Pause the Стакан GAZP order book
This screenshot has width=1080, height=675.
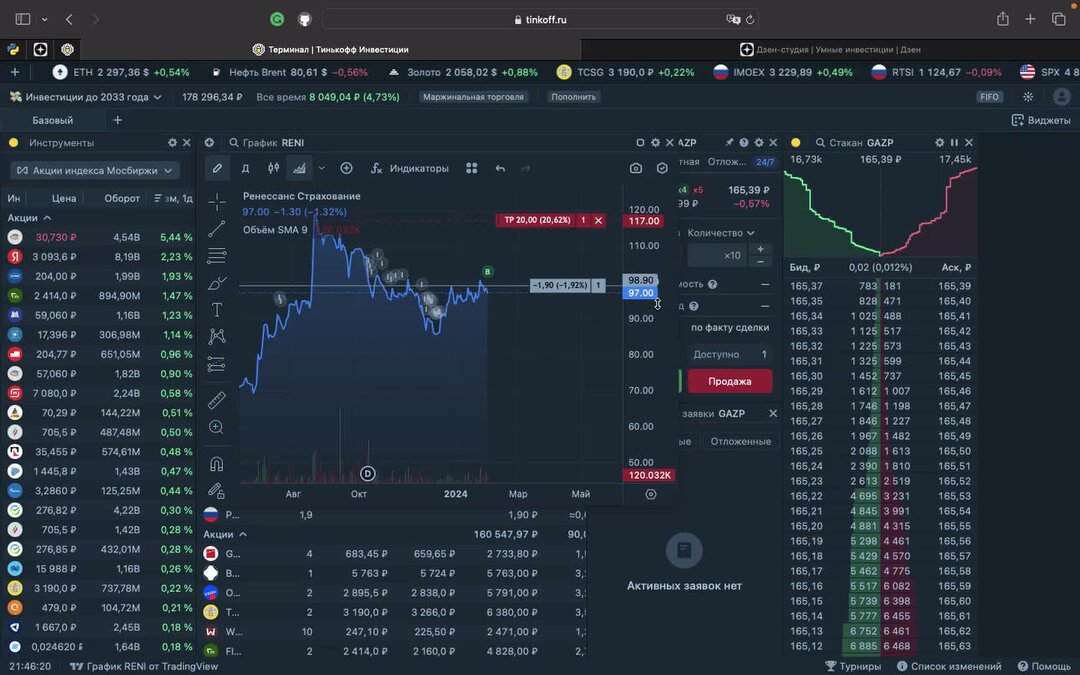click(954, 143)
